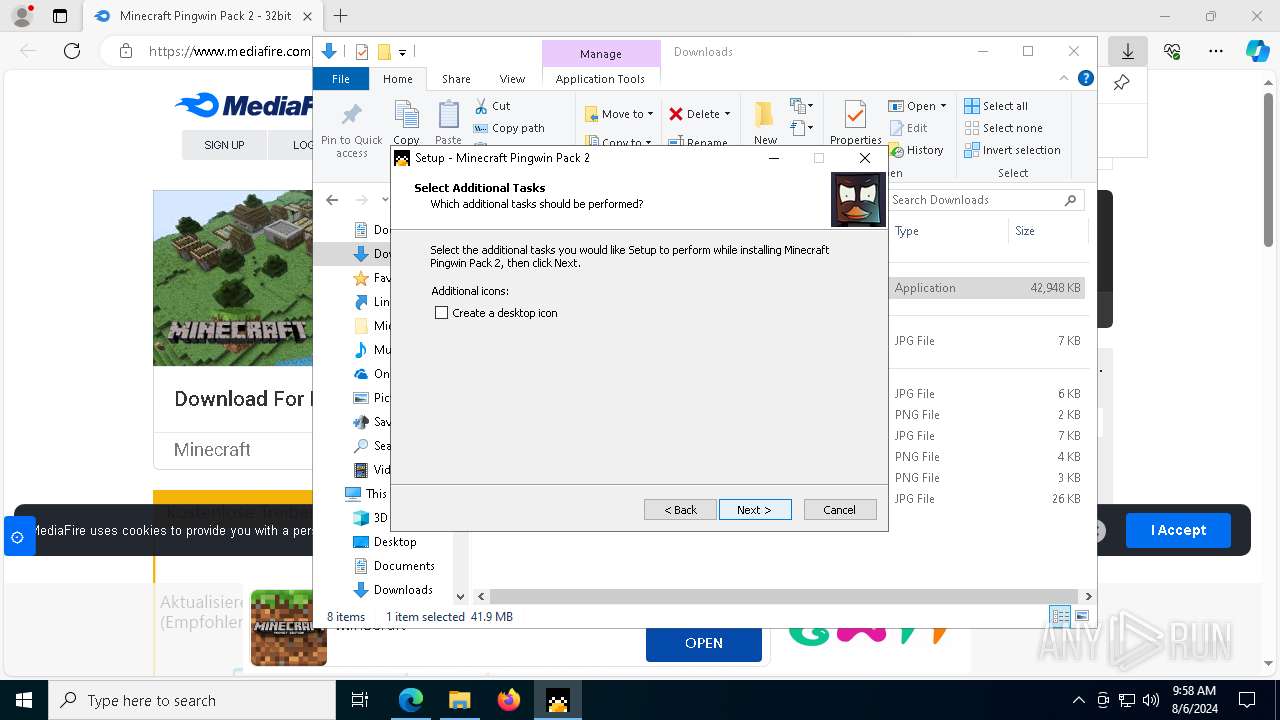
Task: Click the Explorer horizontal scrollbar
Action: (785, 596)
